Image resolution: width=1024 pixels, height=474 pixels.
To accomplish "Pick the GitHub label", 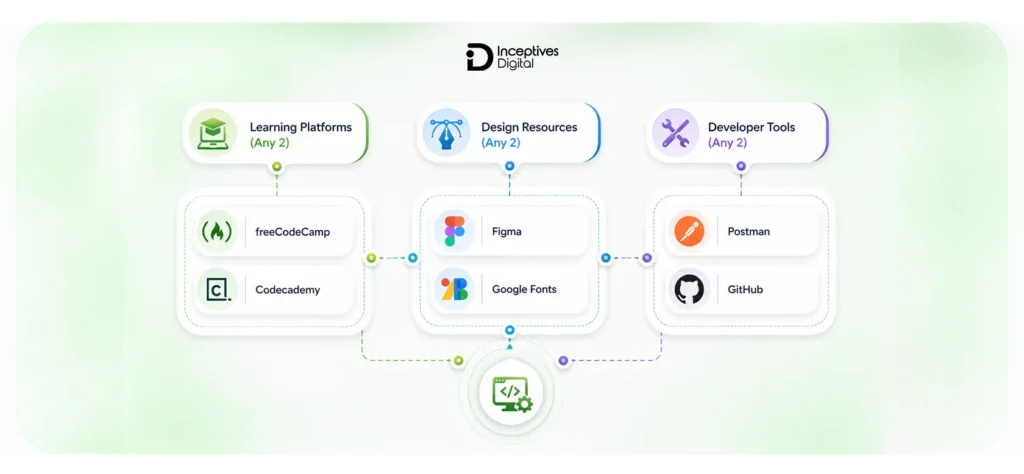I will click(x=745, y=289).
